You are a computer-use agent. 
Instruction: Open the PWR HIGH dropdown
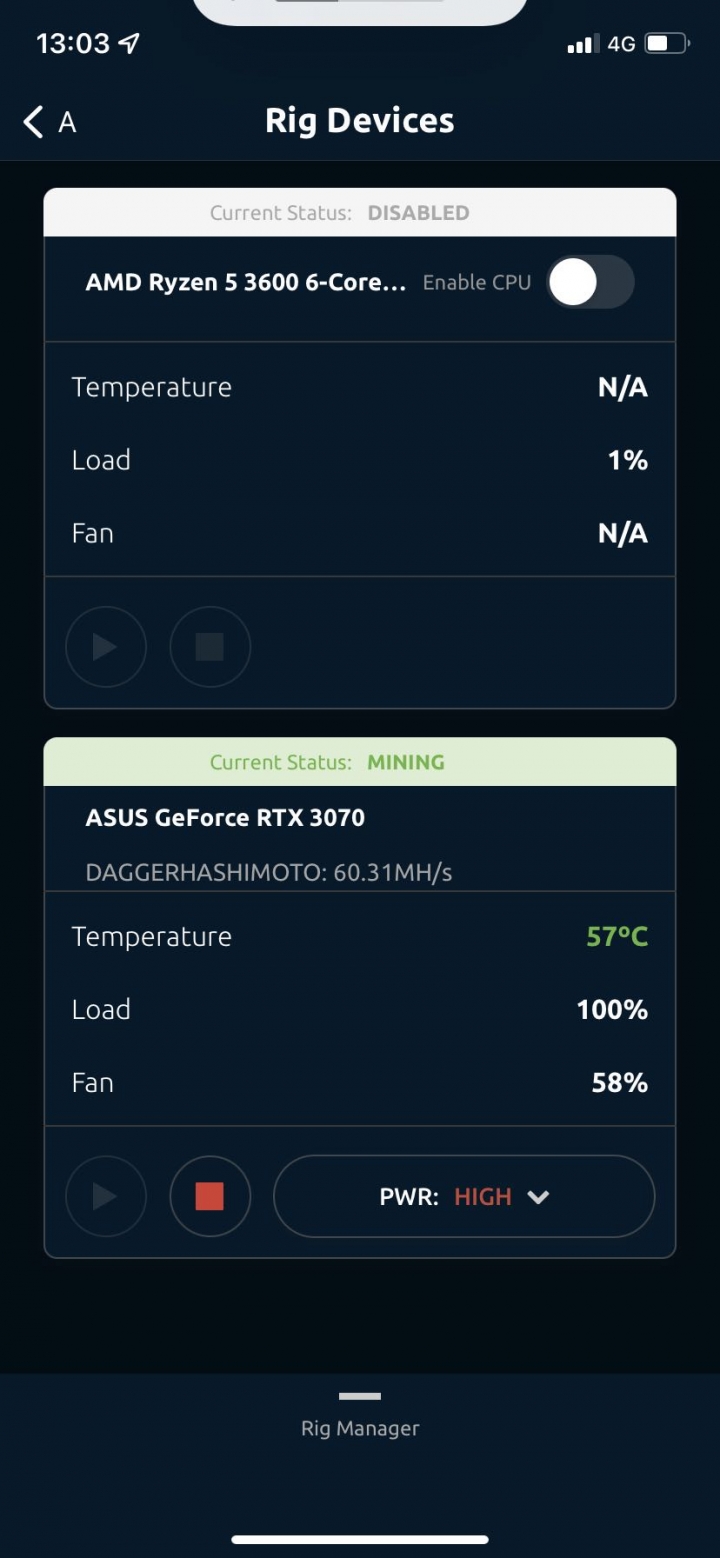point(464,1196)
